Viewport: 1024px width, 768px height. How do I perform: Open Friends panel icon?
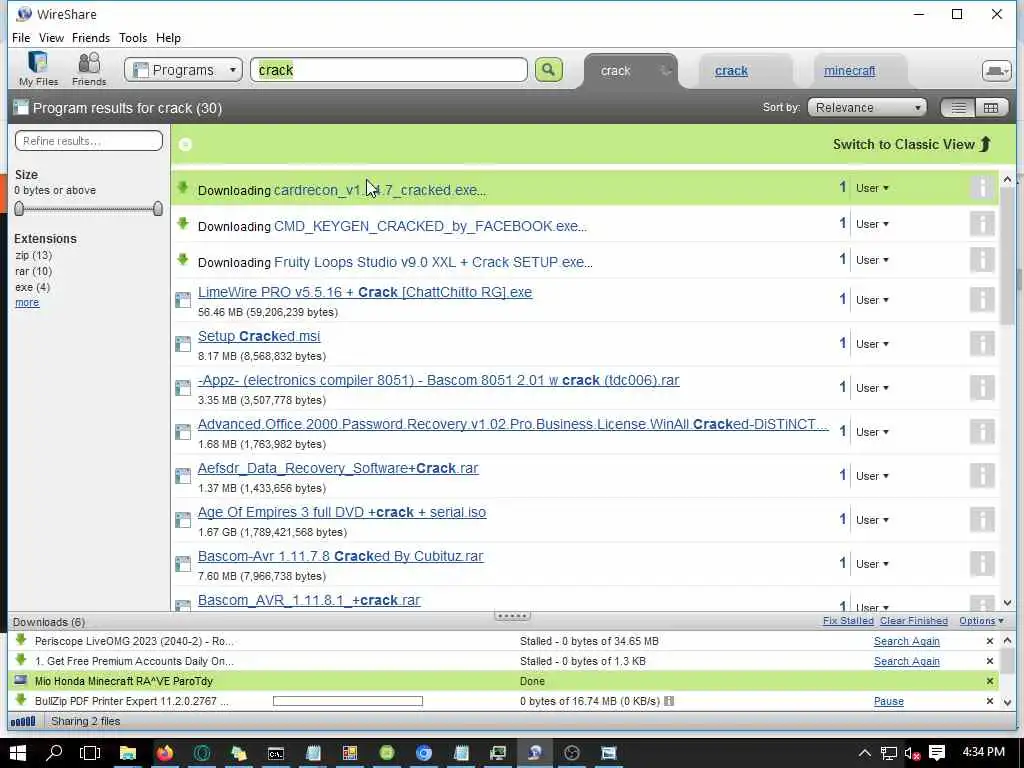click(x=89, y=69)
